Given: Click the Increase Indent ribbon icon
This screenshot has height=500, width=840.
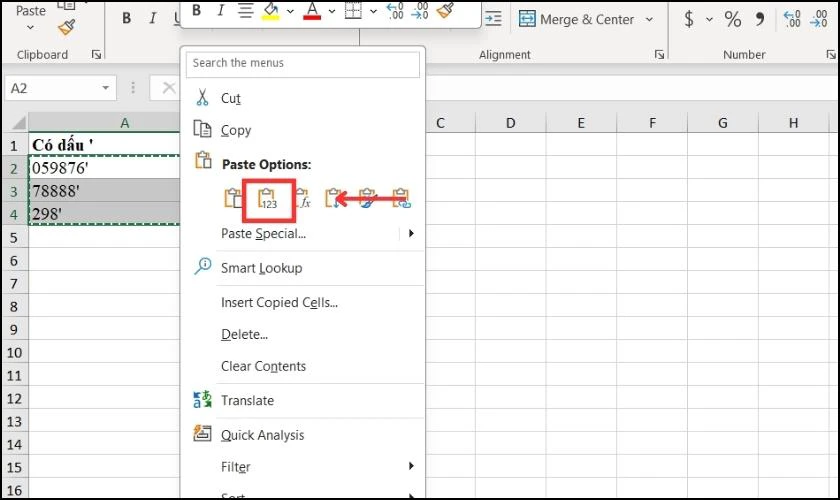Looking at the screenshot, I should tap(493, 19).
